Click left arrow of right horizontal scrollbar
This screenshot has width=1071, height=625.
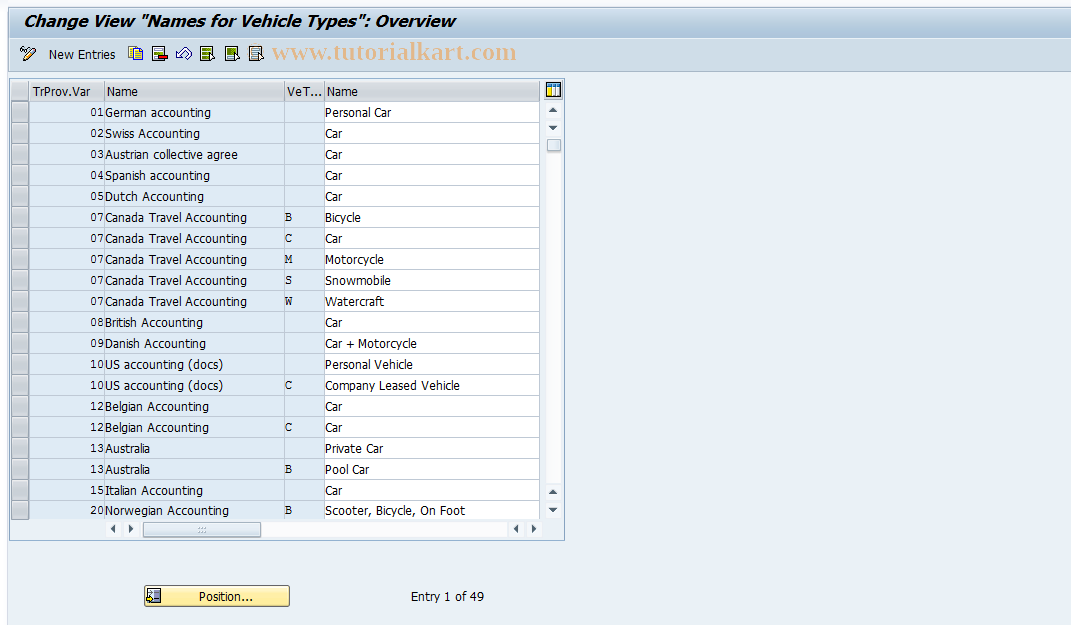point(516,529)
